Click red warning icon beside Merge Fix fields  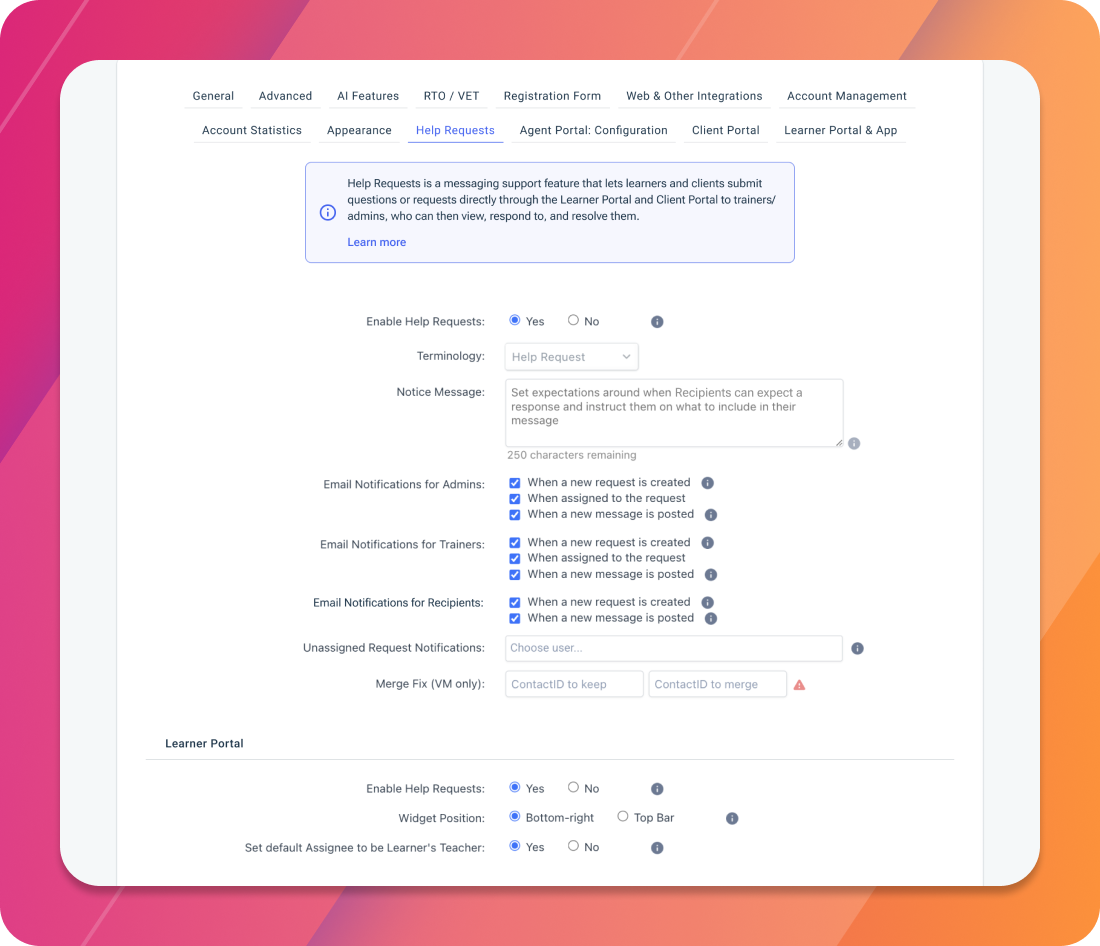coord(799,685)
